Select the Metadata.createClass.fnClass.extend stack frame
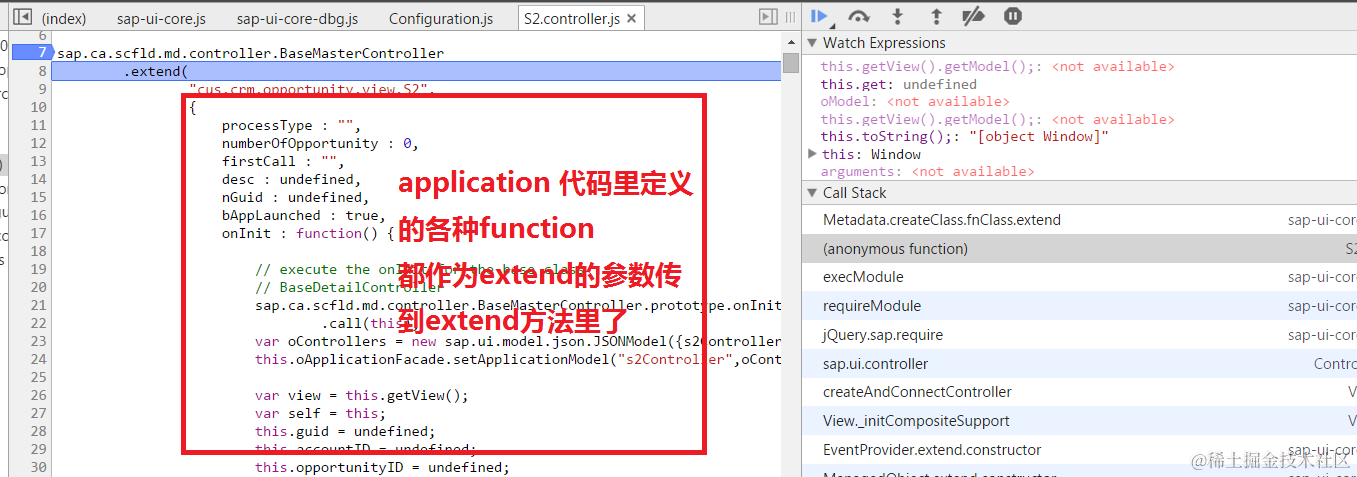The width and height of the screenshot is (1357, 477). (x=1079, y=220)
